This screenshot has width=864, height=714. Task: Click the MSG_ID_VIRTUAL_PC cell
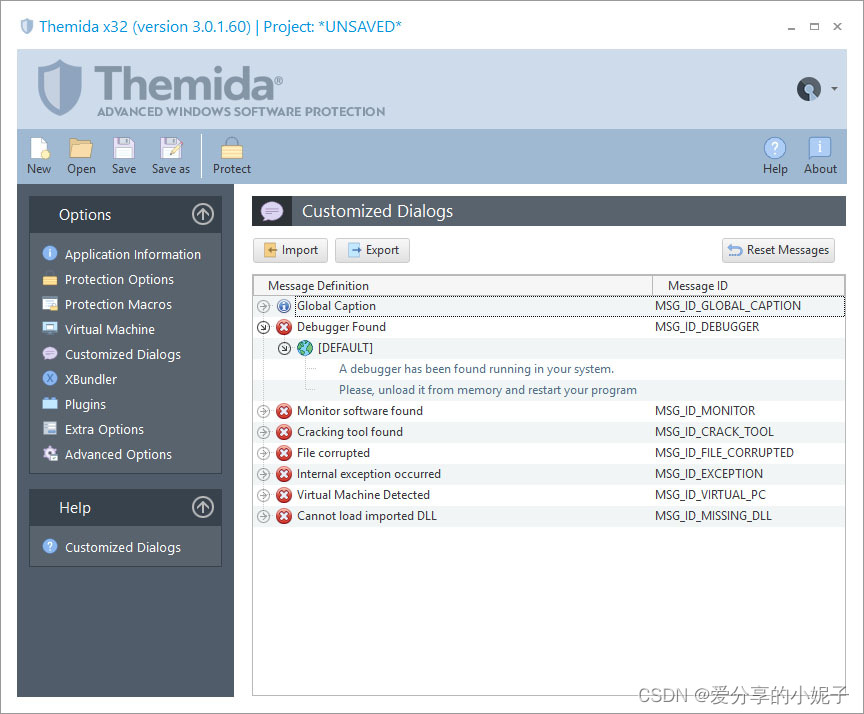click(x=710, y=495)
